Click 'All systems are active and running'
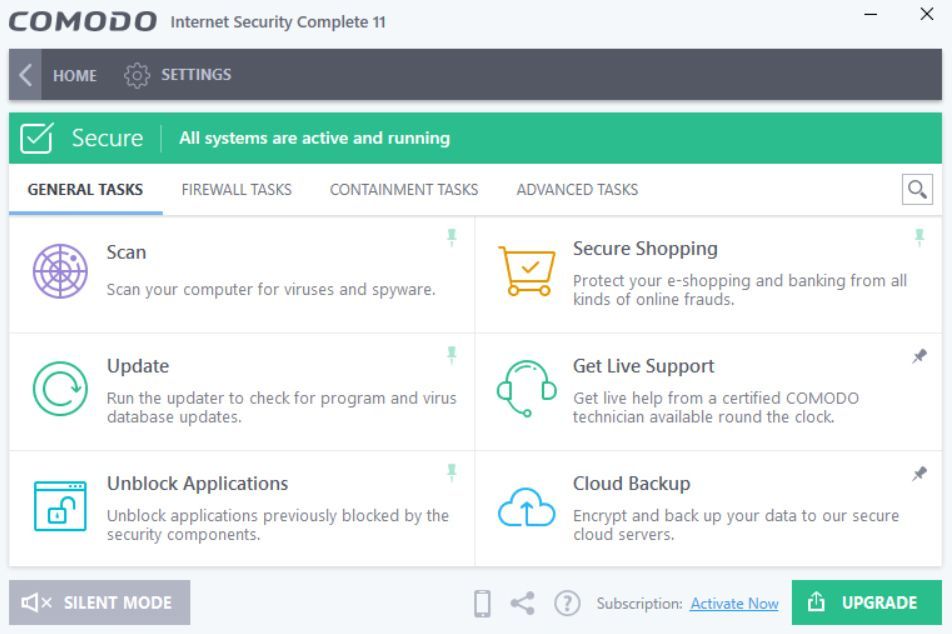952x634 pixels. coord(314,138)
